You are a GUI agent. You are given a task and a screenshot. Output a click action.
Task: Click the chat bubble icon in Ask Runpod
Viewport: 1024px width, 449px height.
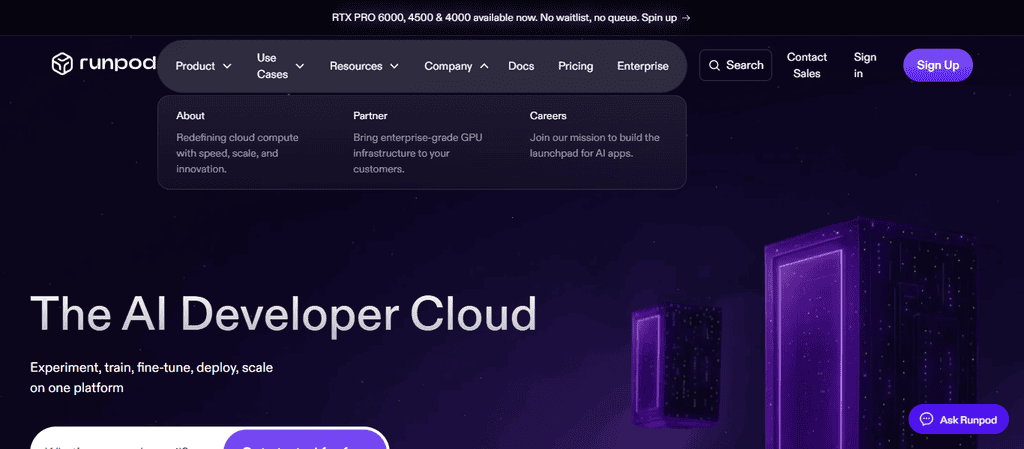pyautogui.click(x=925, y=420)
